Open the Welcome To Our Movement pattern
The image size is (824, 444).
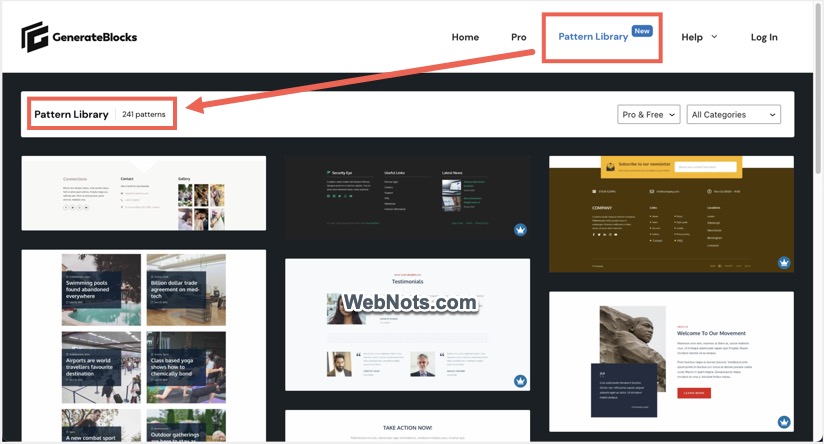(672, 362)
